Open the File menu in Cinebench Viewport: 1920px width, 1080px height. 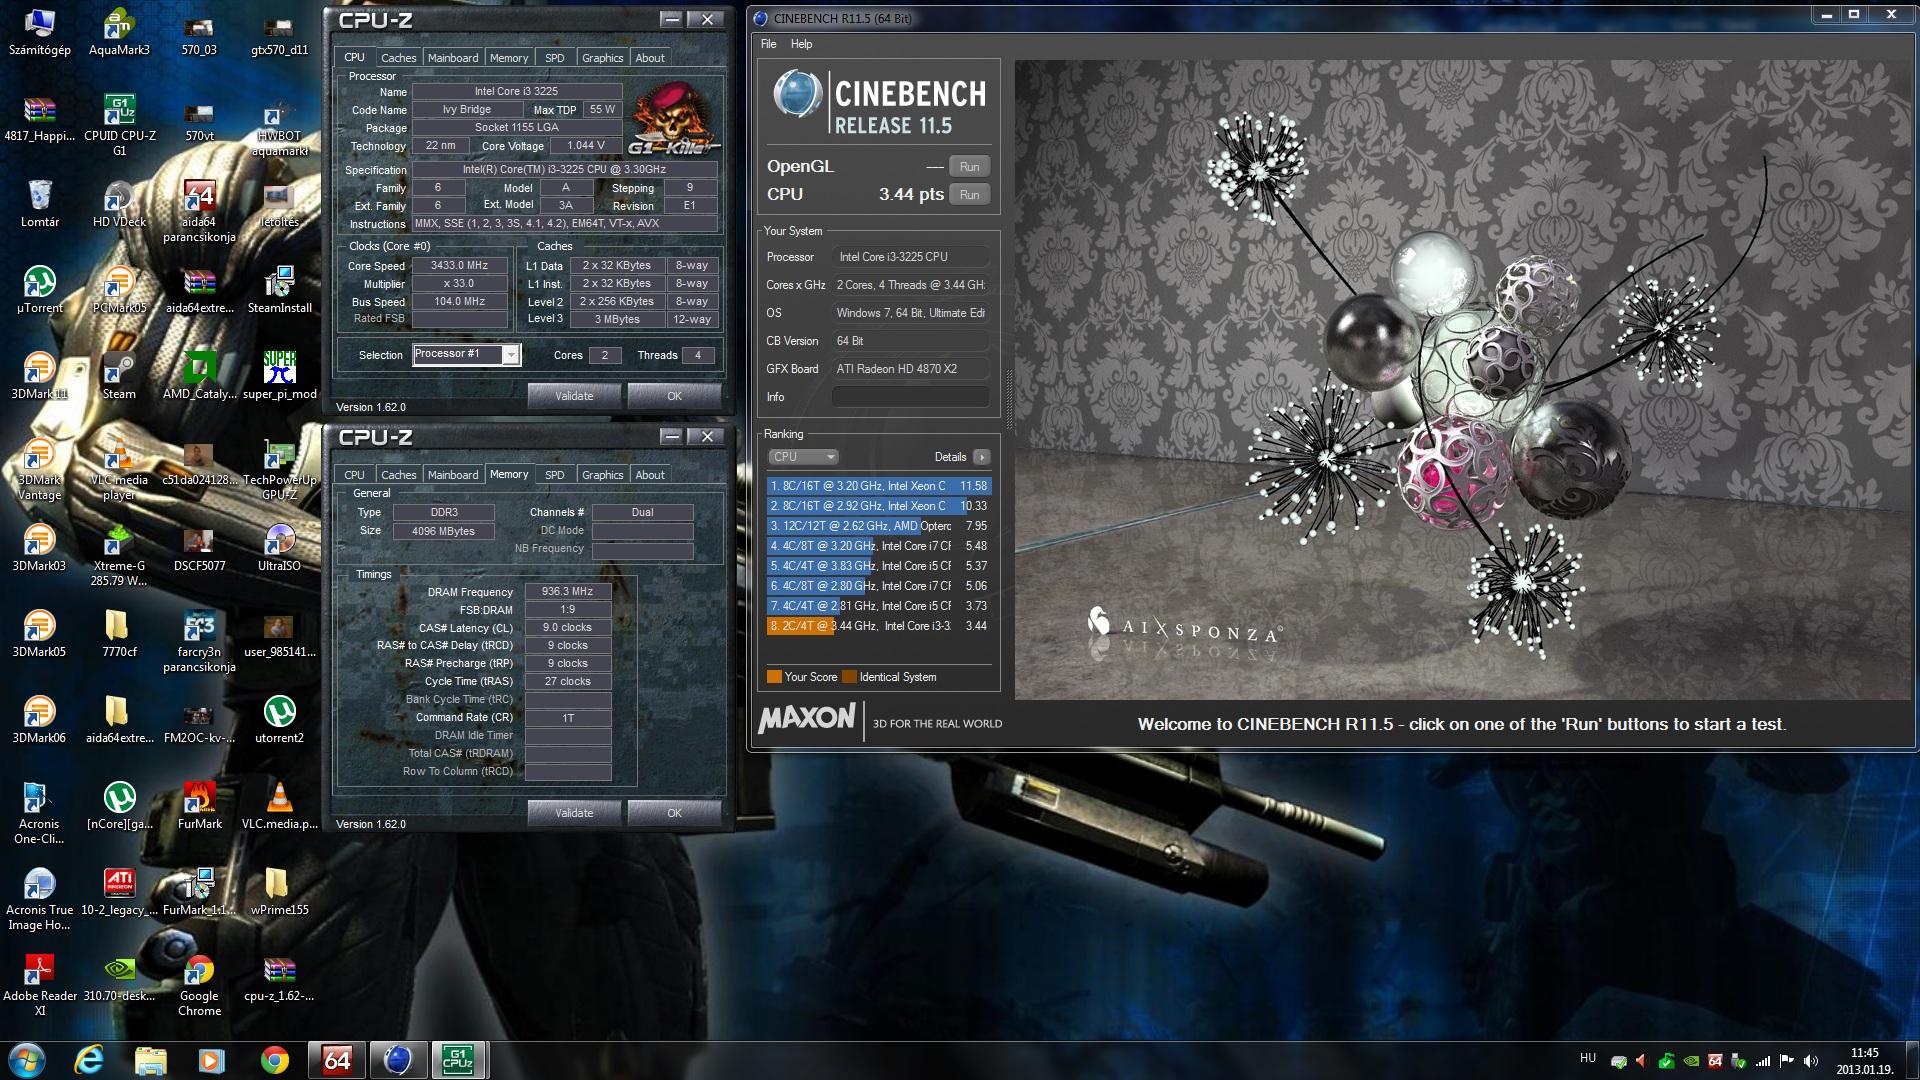[768, 44]
